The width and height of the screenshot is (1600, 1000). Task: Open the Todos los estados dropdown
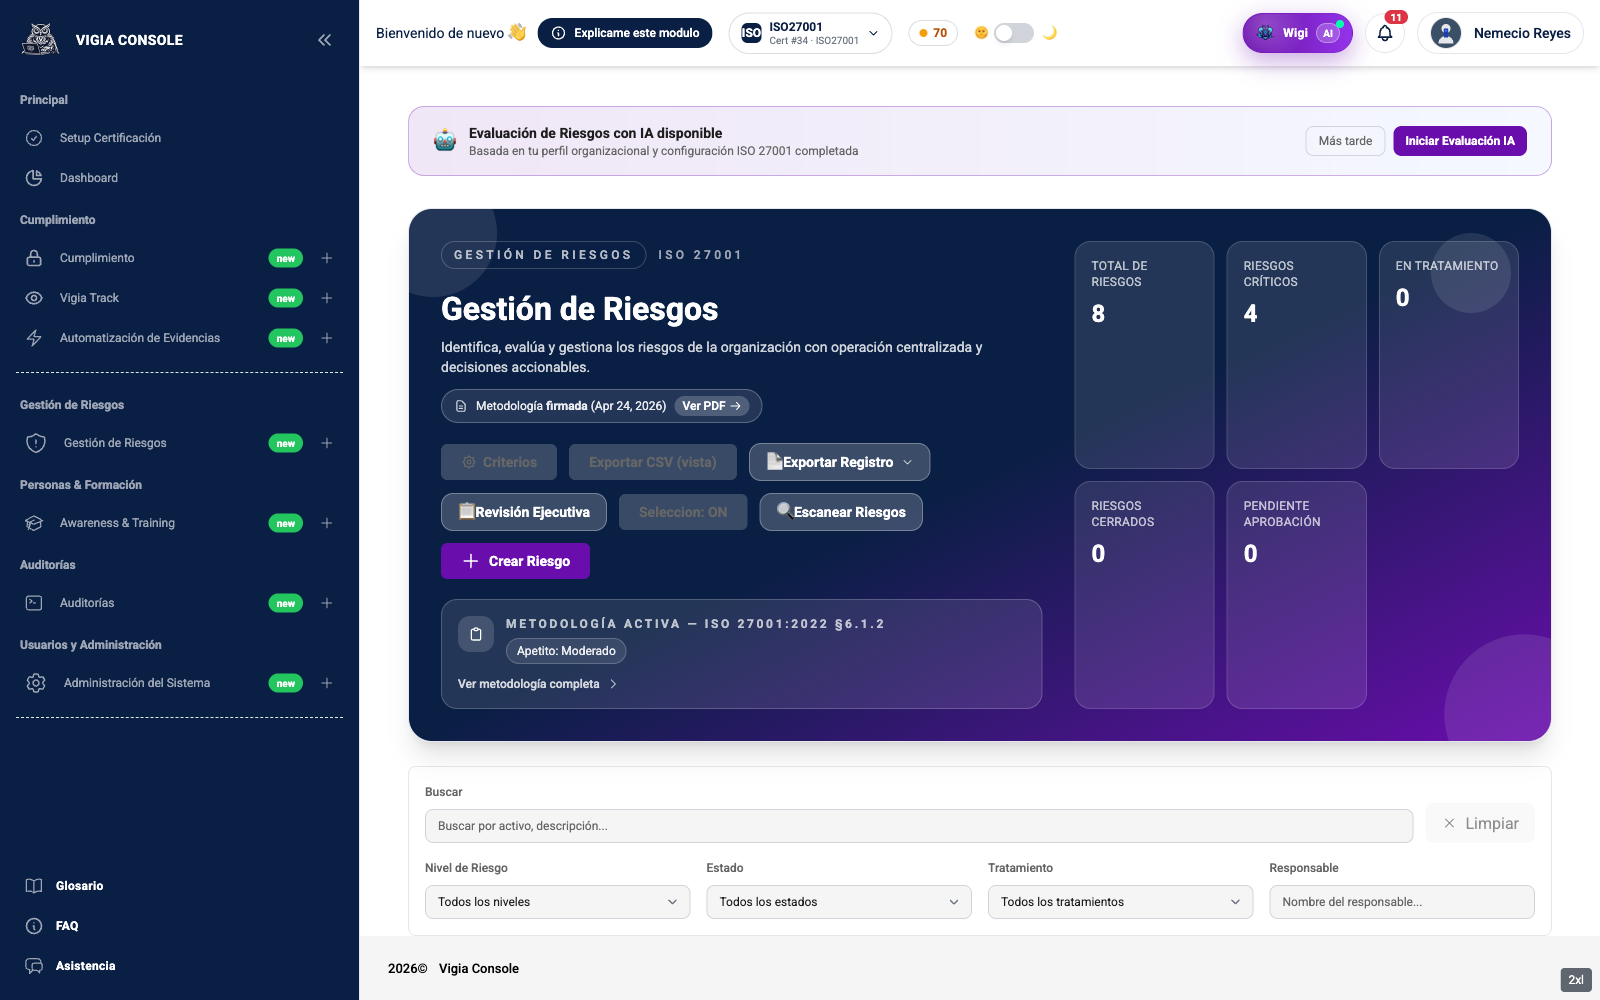839,902
